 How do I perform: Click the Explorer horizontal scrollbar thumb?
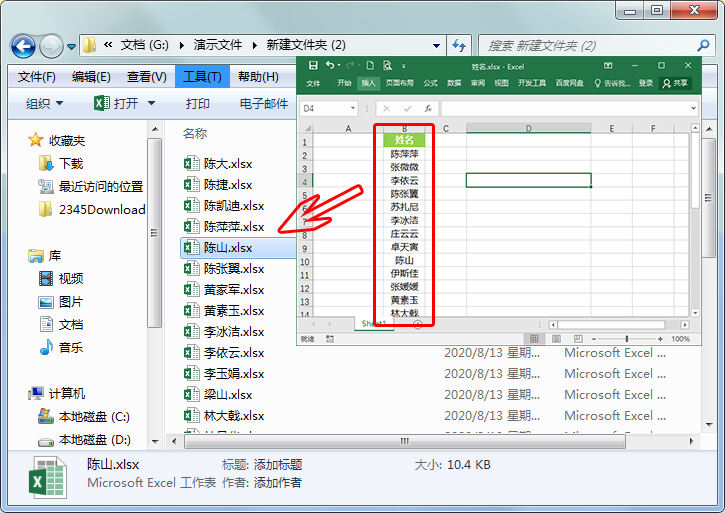pyautogui.click(x=405, y=441)
